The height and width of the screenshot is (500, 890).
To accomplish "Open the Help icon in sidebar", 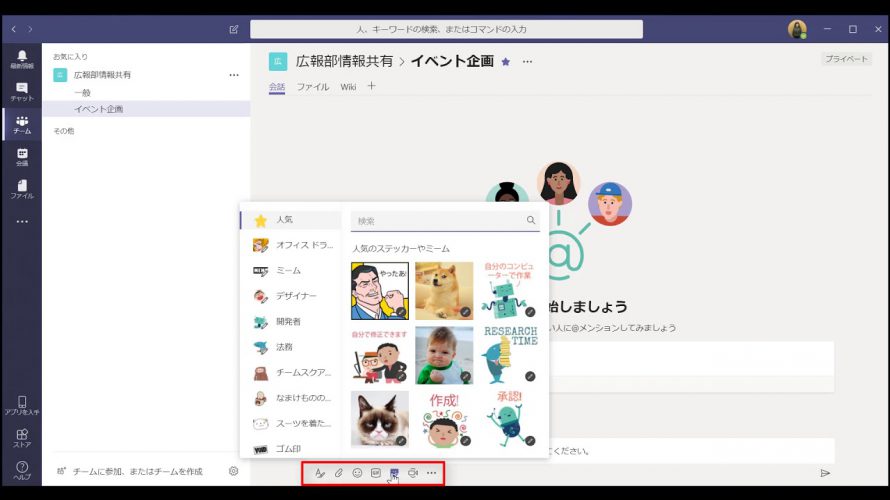I will point(22,470).
